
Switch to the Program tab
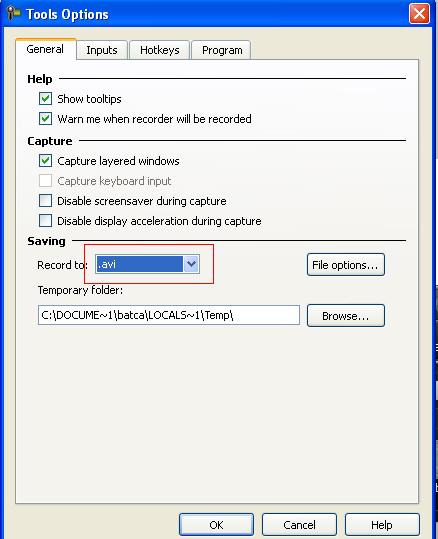(222, 50)
